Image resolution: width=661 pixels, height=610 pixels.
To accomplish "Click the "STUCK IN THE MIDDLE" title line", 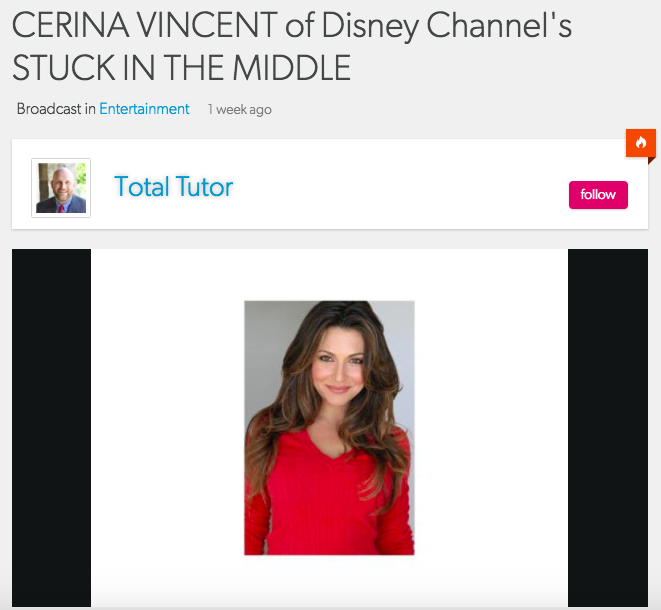I will 182,67.
